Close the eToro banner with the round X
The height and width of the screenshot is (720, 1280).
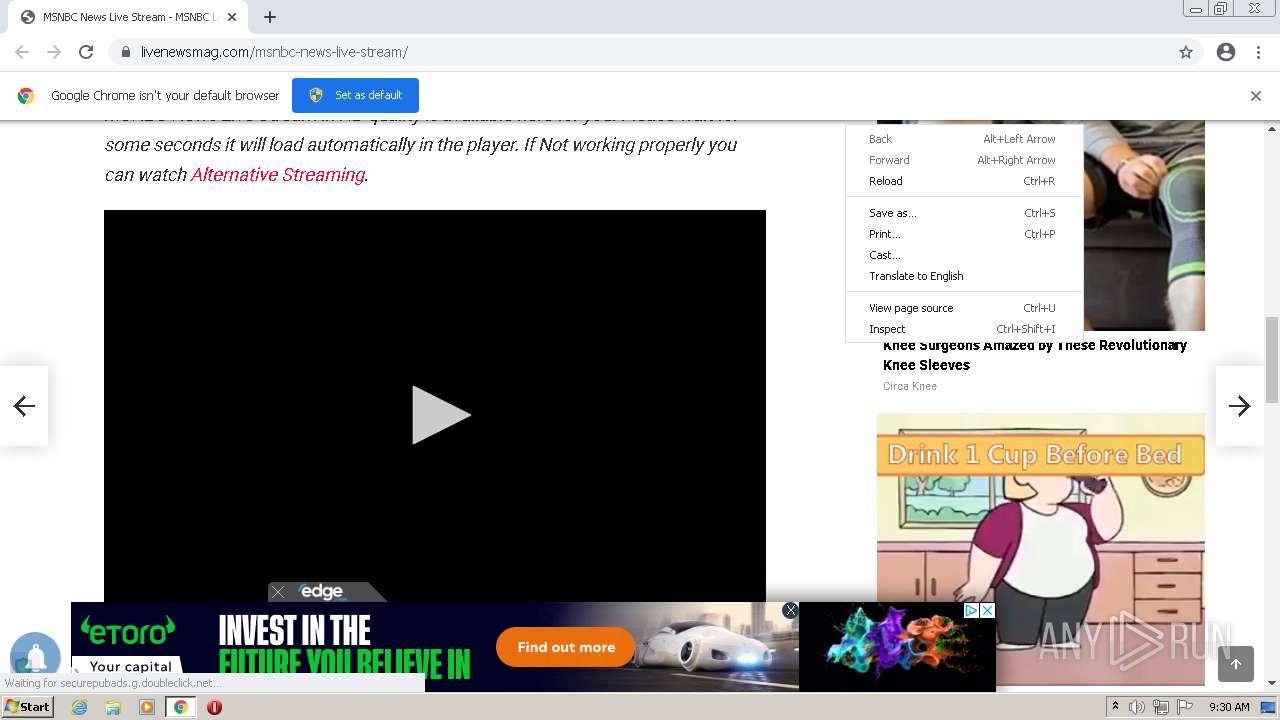pos(790,610)
